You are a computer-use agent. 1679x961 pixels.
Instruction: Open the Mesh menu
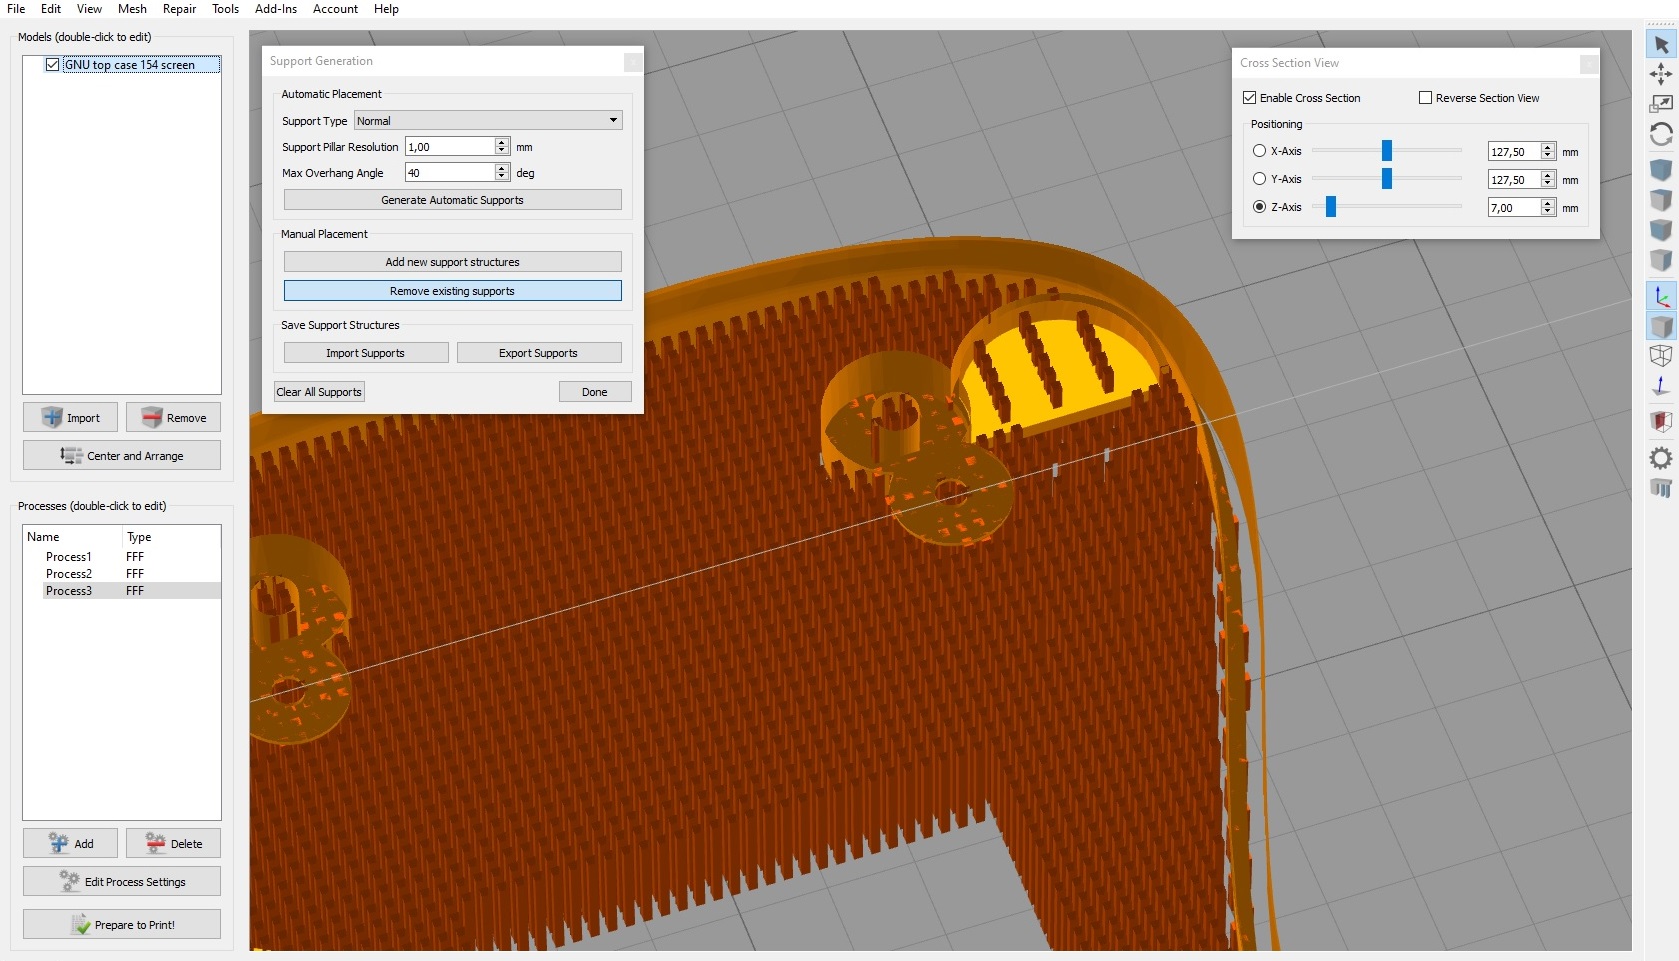point(132,9)
